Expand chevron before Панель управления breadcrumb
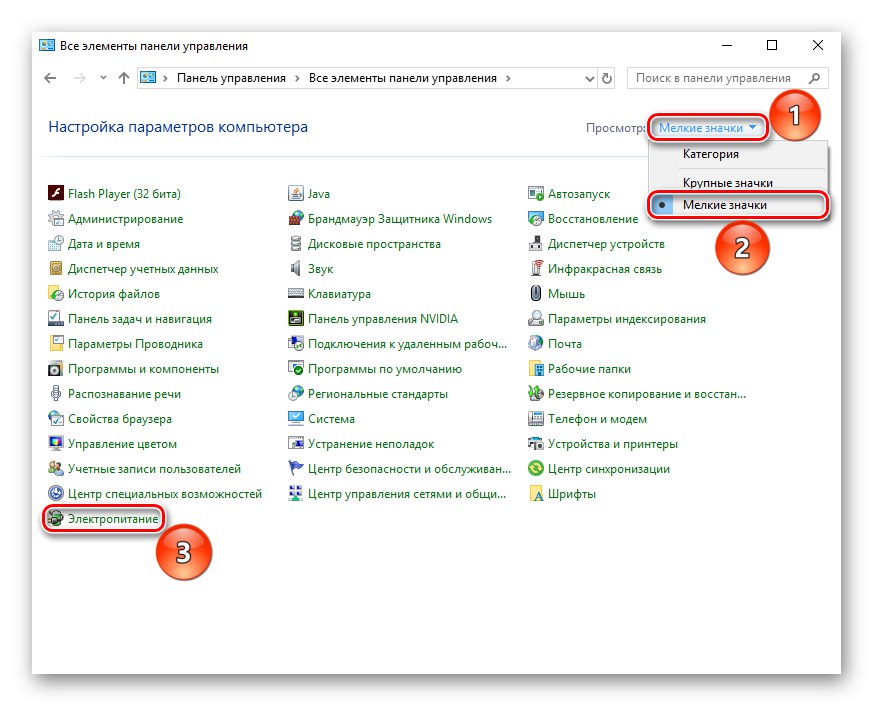 [x=165, y=79]
